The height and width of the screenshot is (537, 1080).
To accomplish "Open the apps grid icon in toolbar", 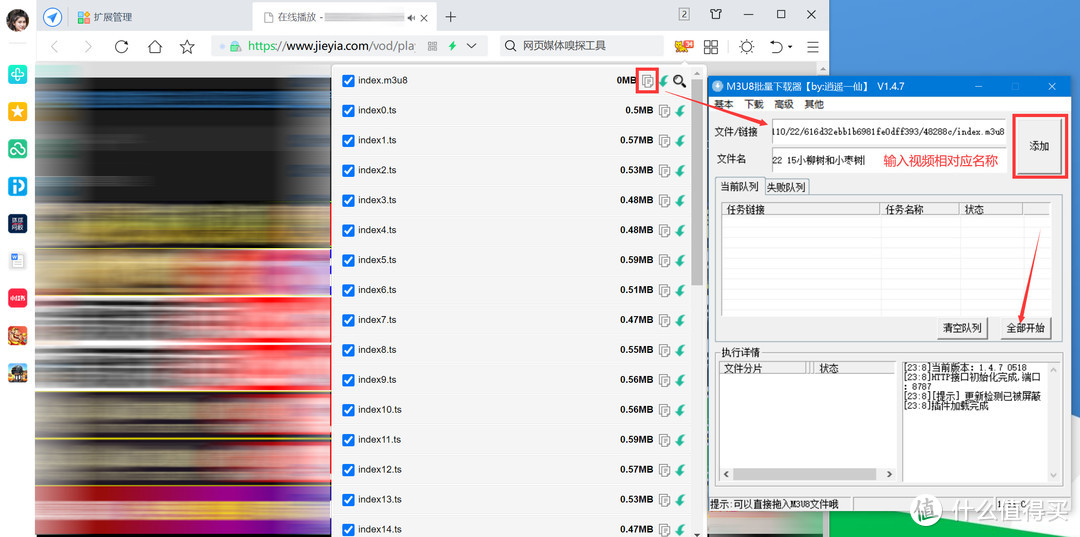I will (x=711, y=47).
